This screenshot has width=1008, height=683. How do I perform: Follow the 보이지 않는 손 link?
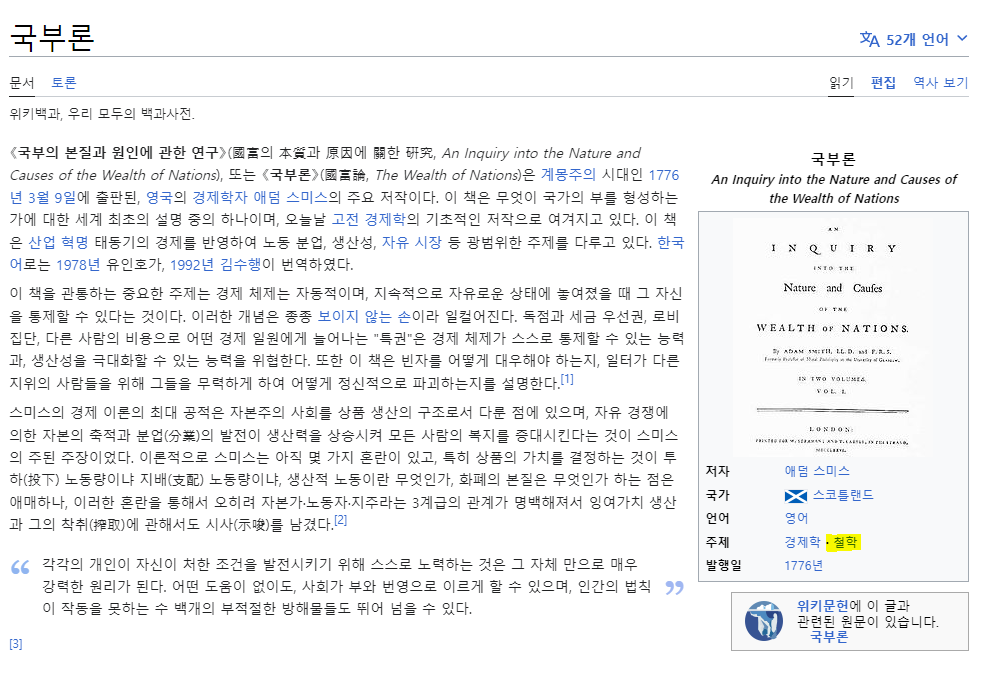tap(364, 316)
